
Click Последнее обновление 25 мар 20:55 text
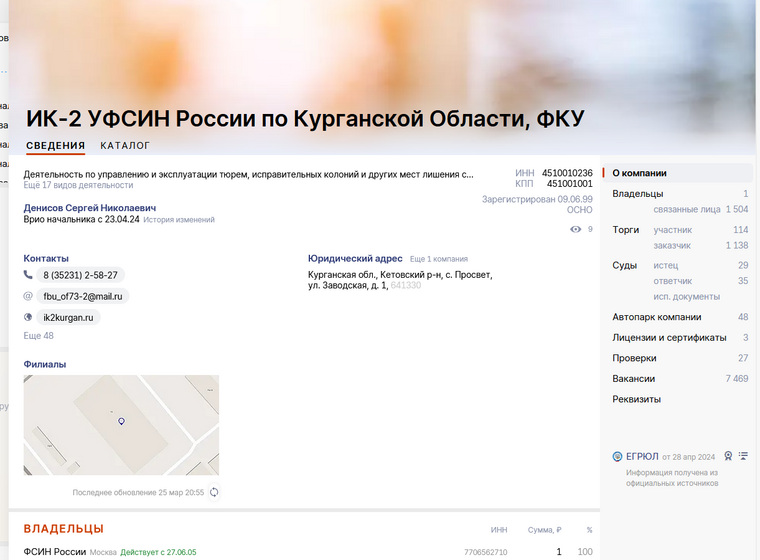point(138,492)
